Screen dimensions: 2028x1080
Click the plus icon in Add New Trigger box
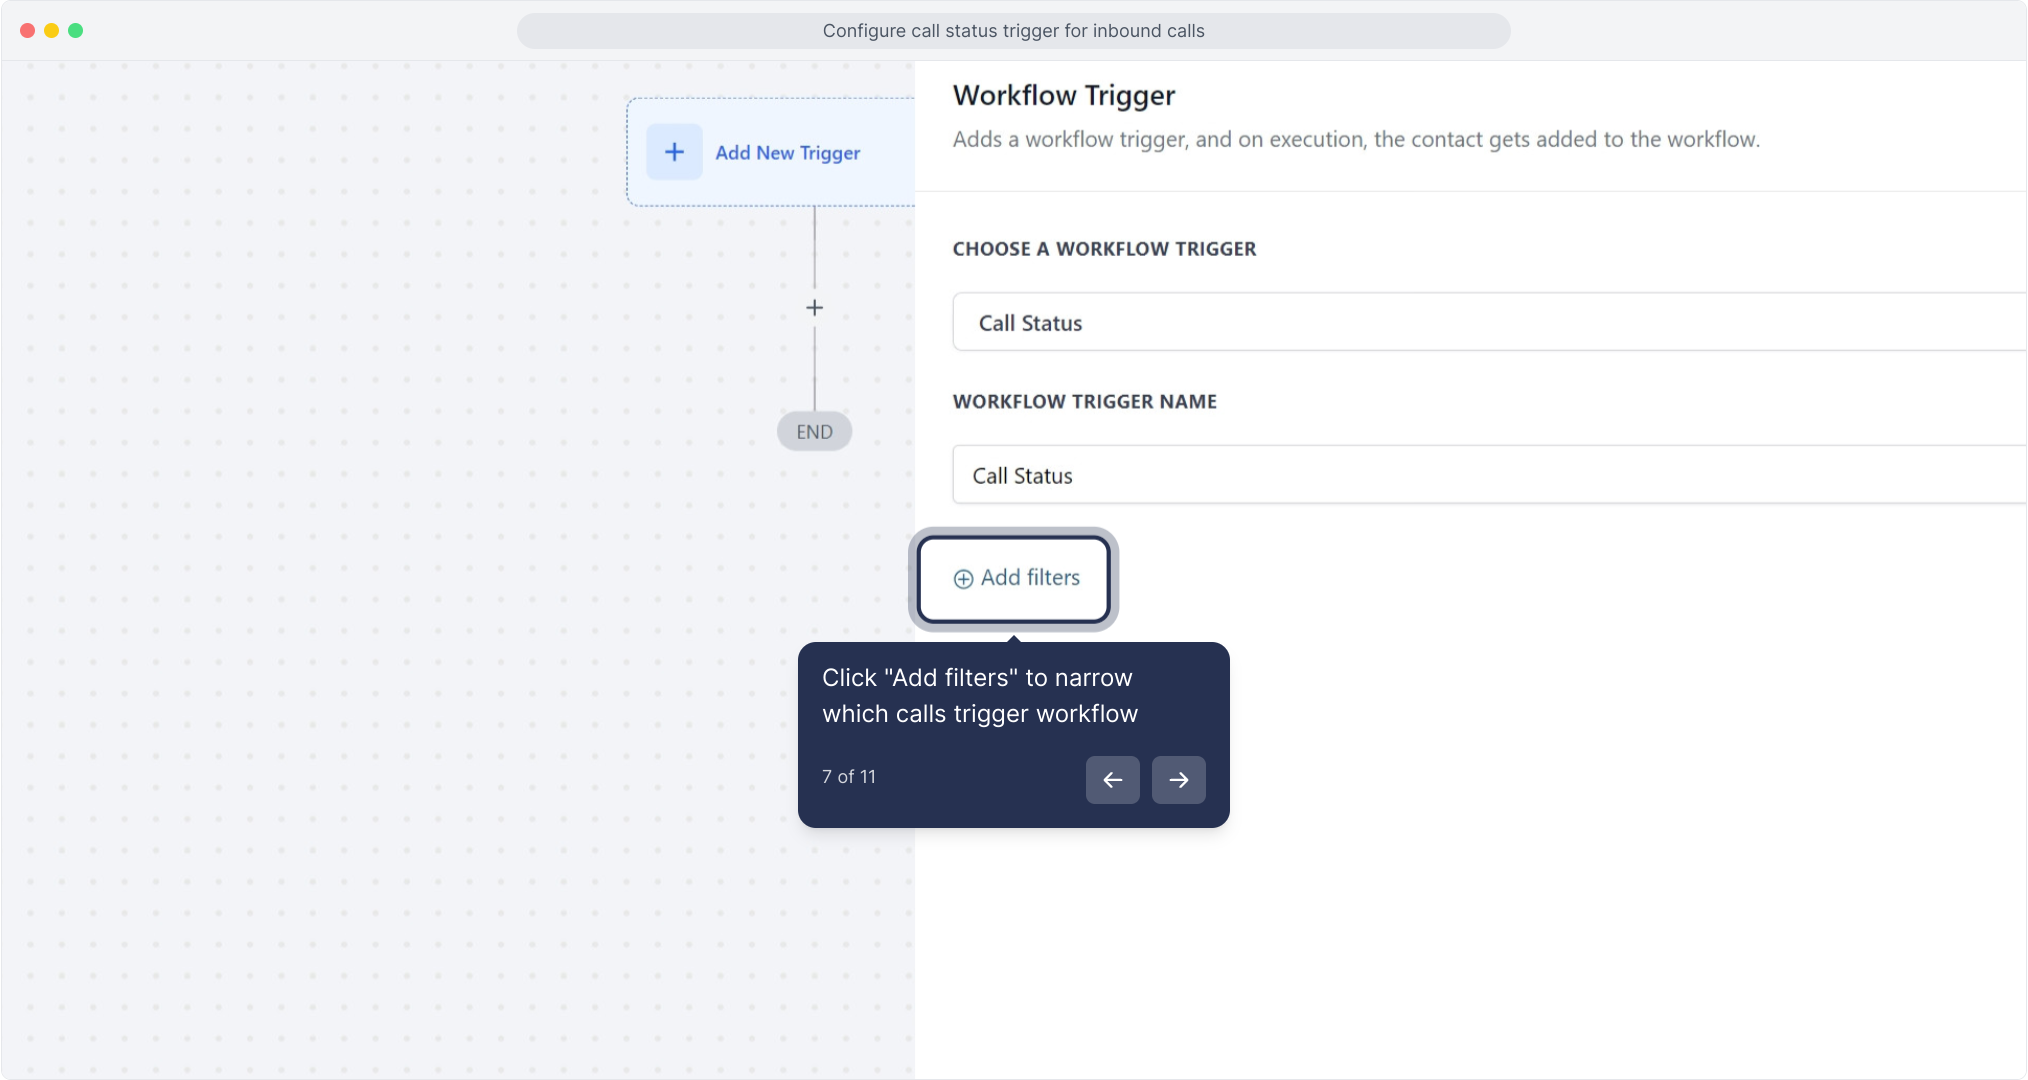point(674,152)
